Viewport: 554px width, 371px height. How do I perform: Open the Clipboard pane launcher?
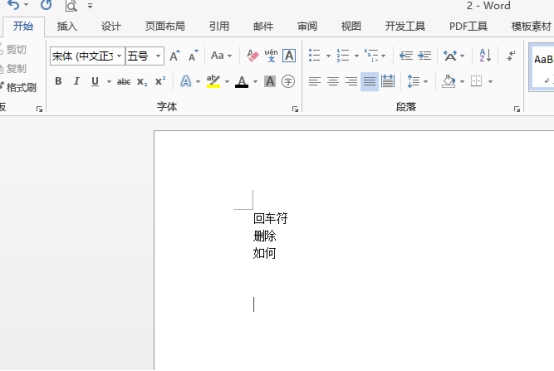(x=39, y=109)
